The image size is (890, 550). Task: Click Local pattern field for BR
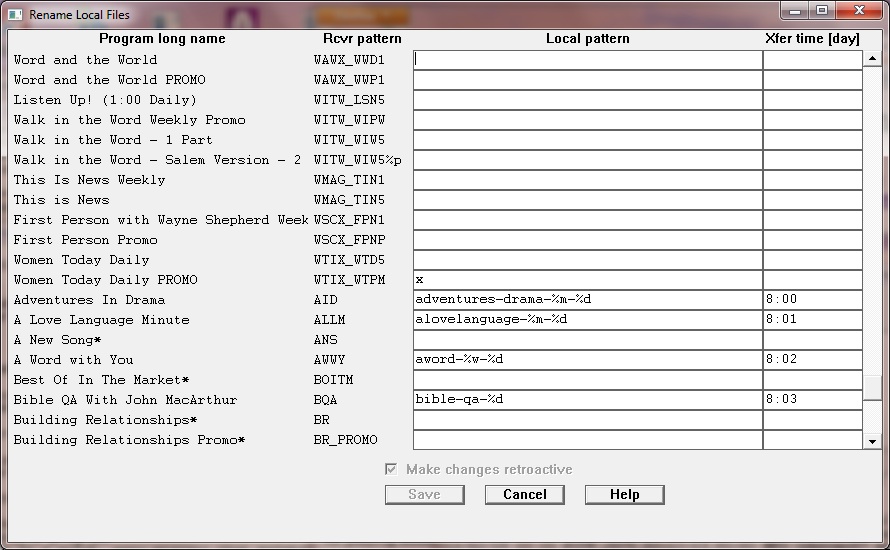pyautogui.click(x=588, y=419)
